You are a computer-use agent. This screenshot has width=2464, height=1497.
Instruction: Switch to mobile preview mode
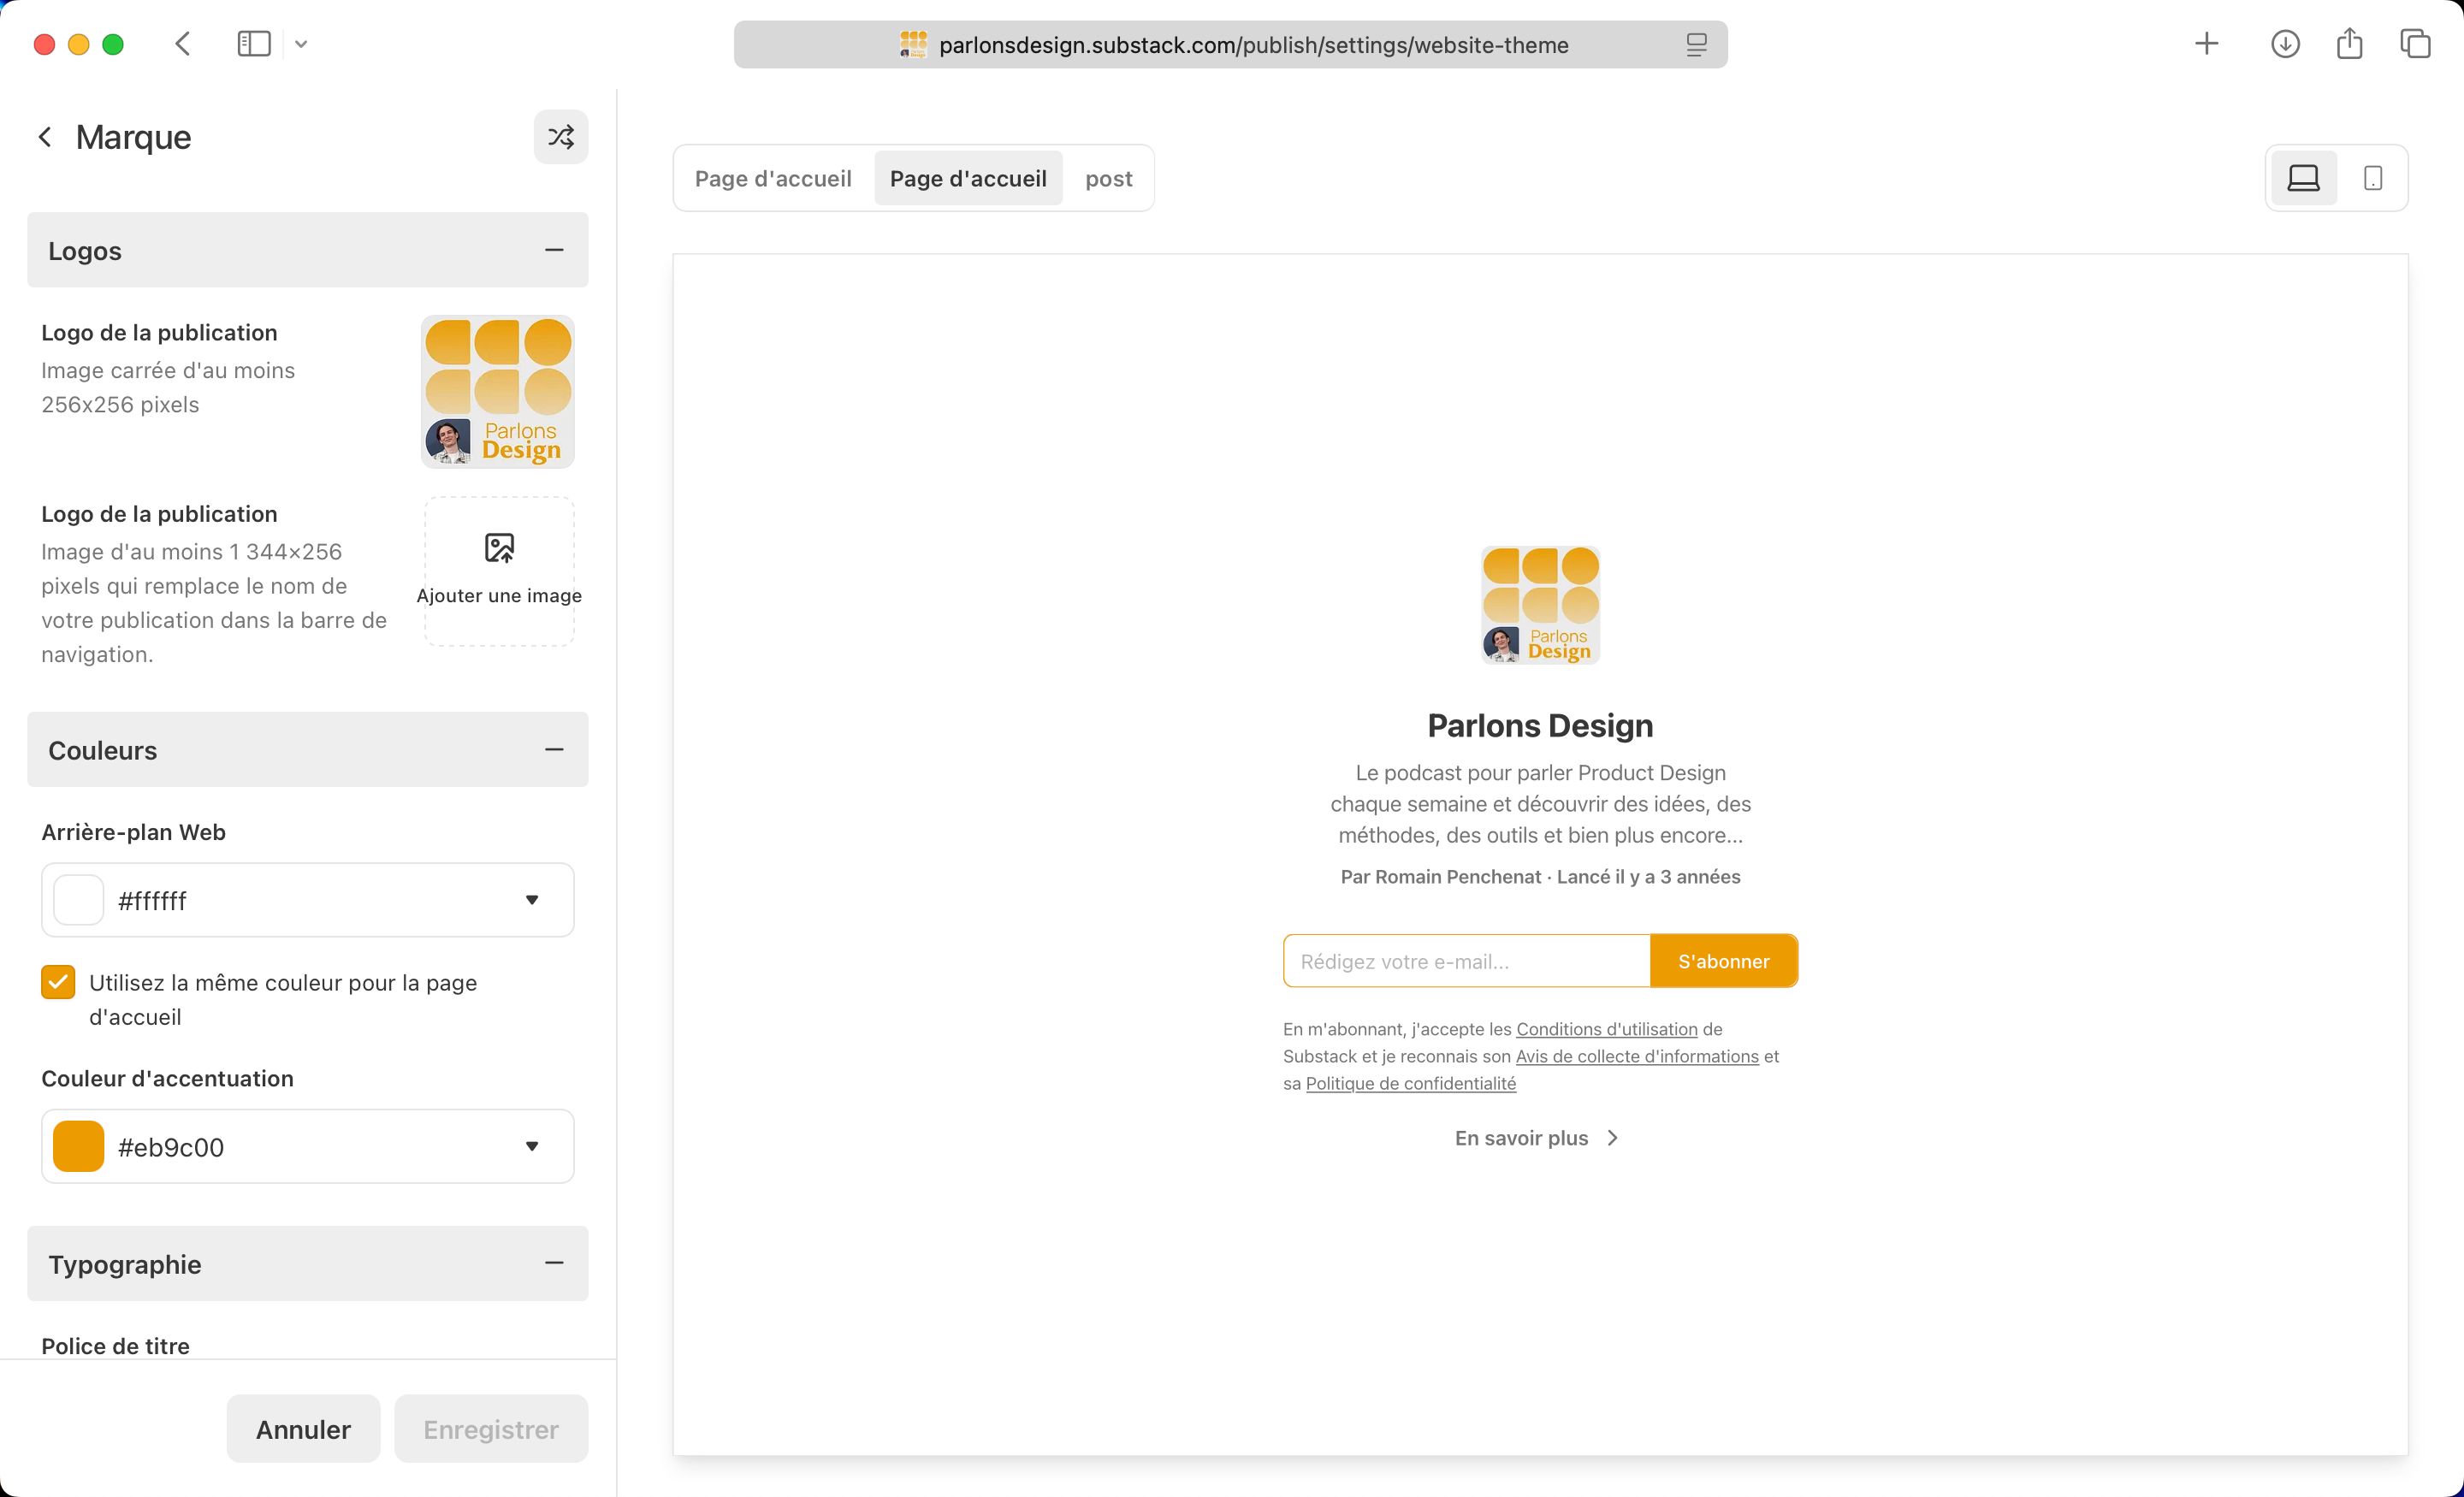(x=2373, y=178)
